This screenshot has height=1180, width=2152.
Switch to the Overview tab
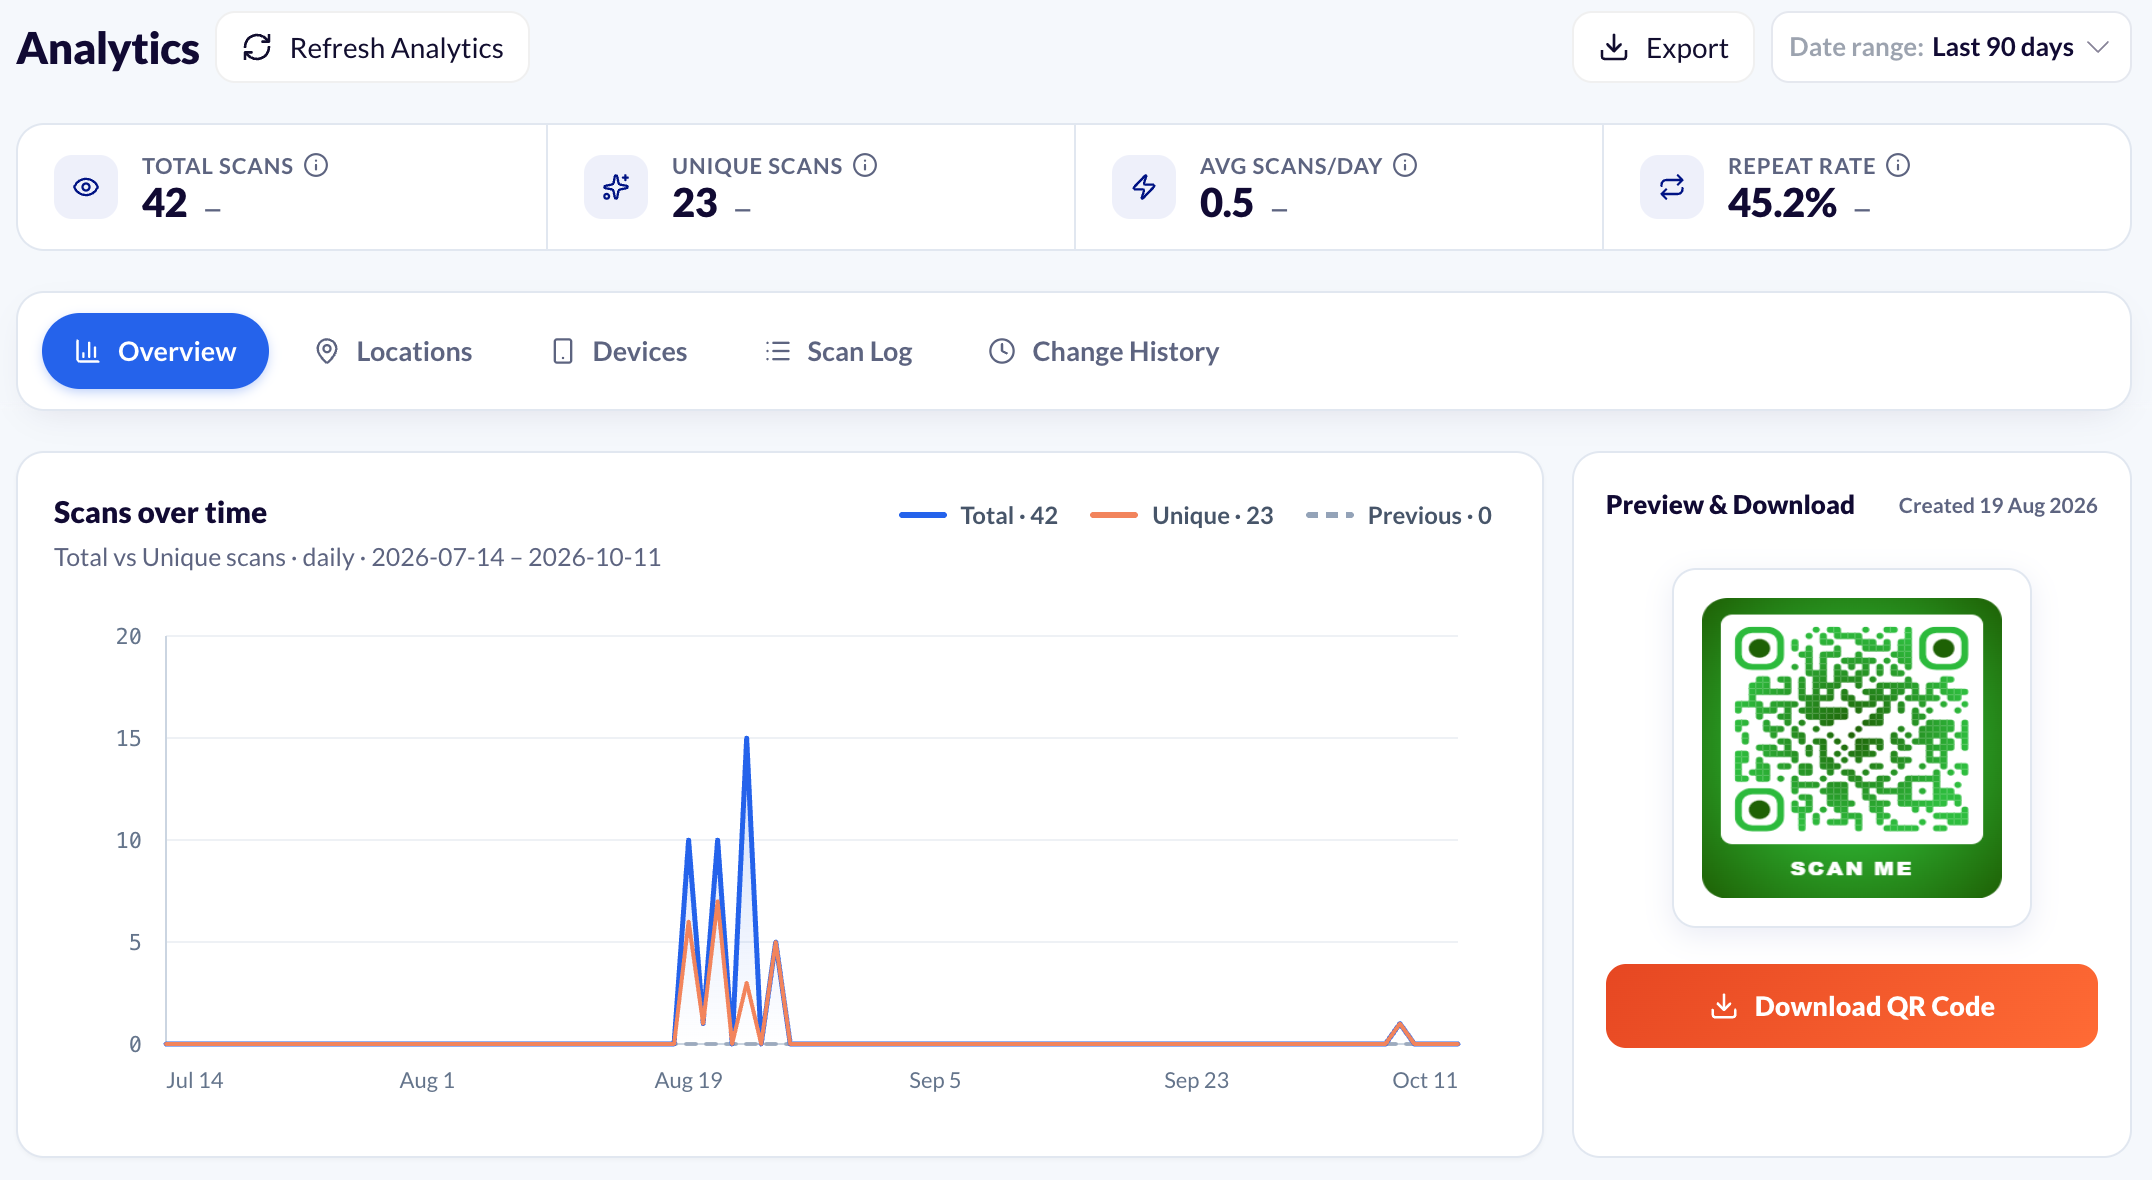[x=155, y=351]
